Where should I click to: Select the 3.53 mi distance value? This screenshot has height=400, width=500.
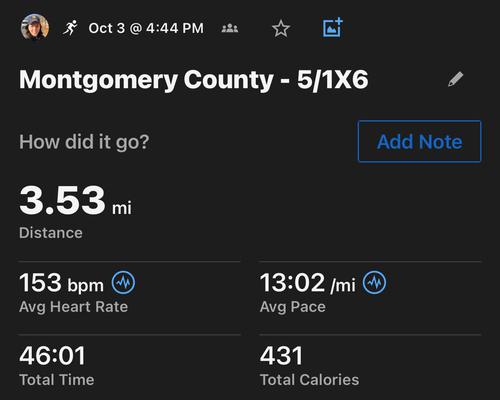pos(75,201)
